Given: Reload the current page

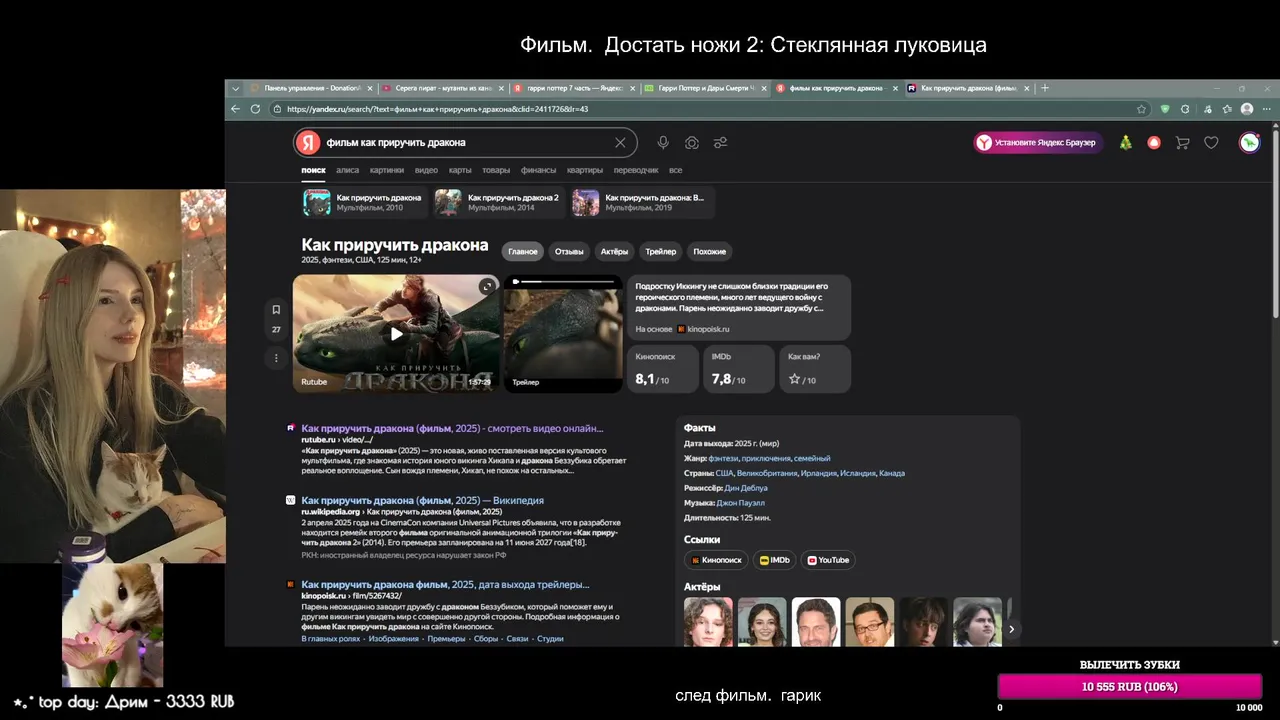Looking at the screenshot, I should [x=255, y=109].
